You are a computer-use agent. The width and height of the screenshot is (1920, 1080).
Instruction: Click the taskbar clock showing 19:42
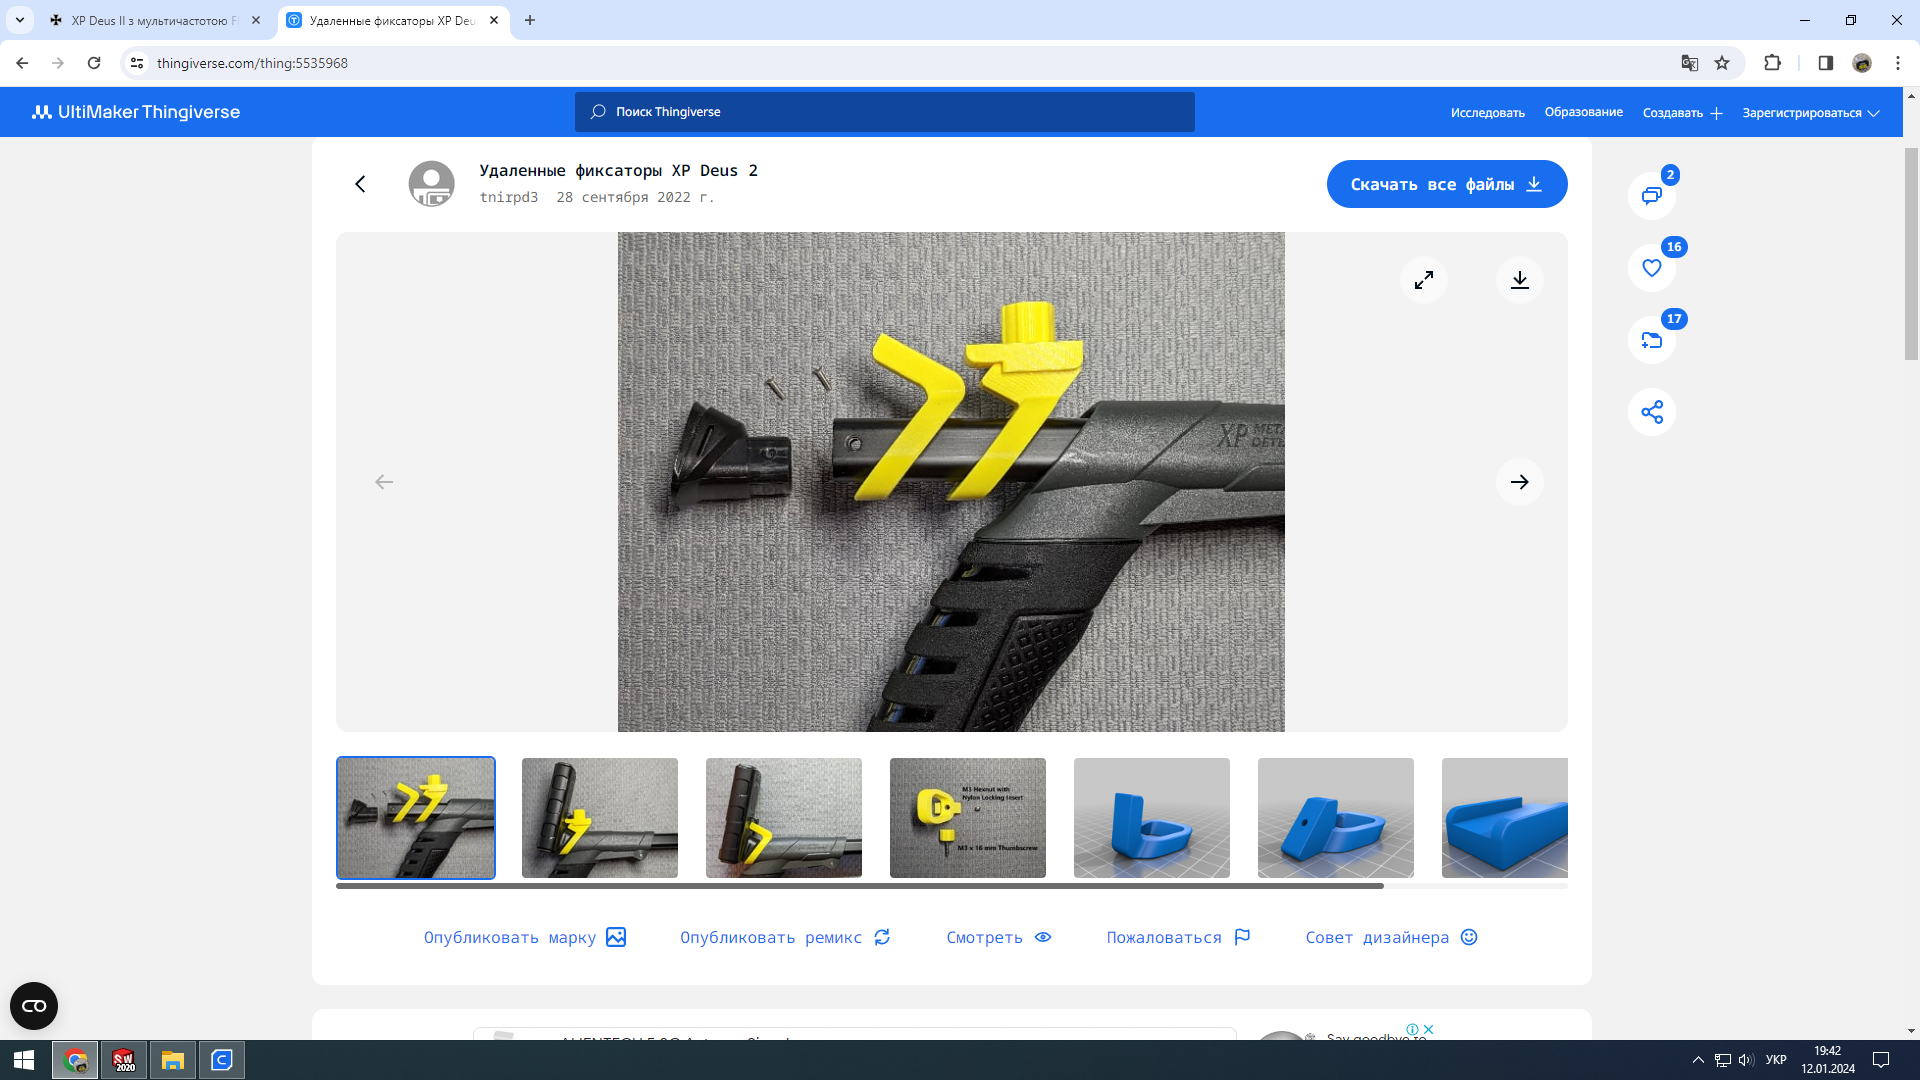point(1828,1060)
